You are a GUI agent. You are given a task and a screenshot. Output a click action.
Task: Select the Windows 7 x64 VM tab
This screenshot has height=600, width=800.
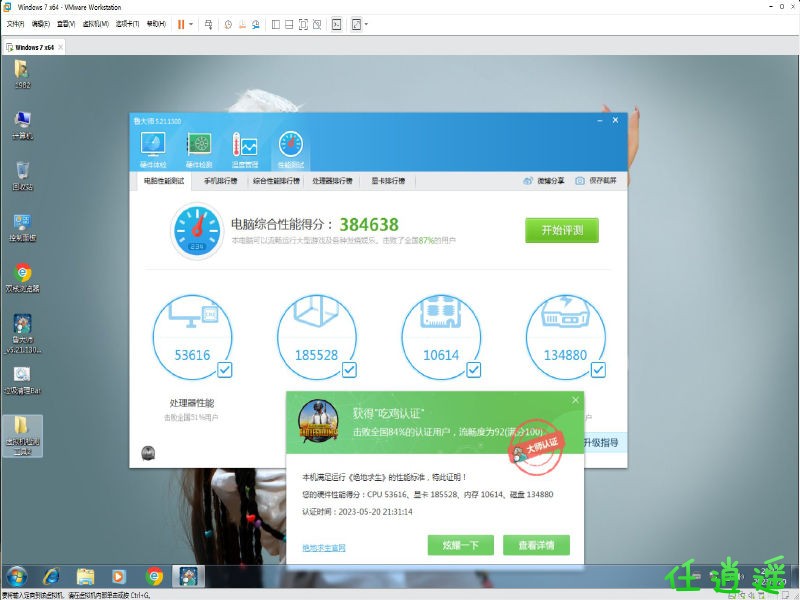(35, 47)
